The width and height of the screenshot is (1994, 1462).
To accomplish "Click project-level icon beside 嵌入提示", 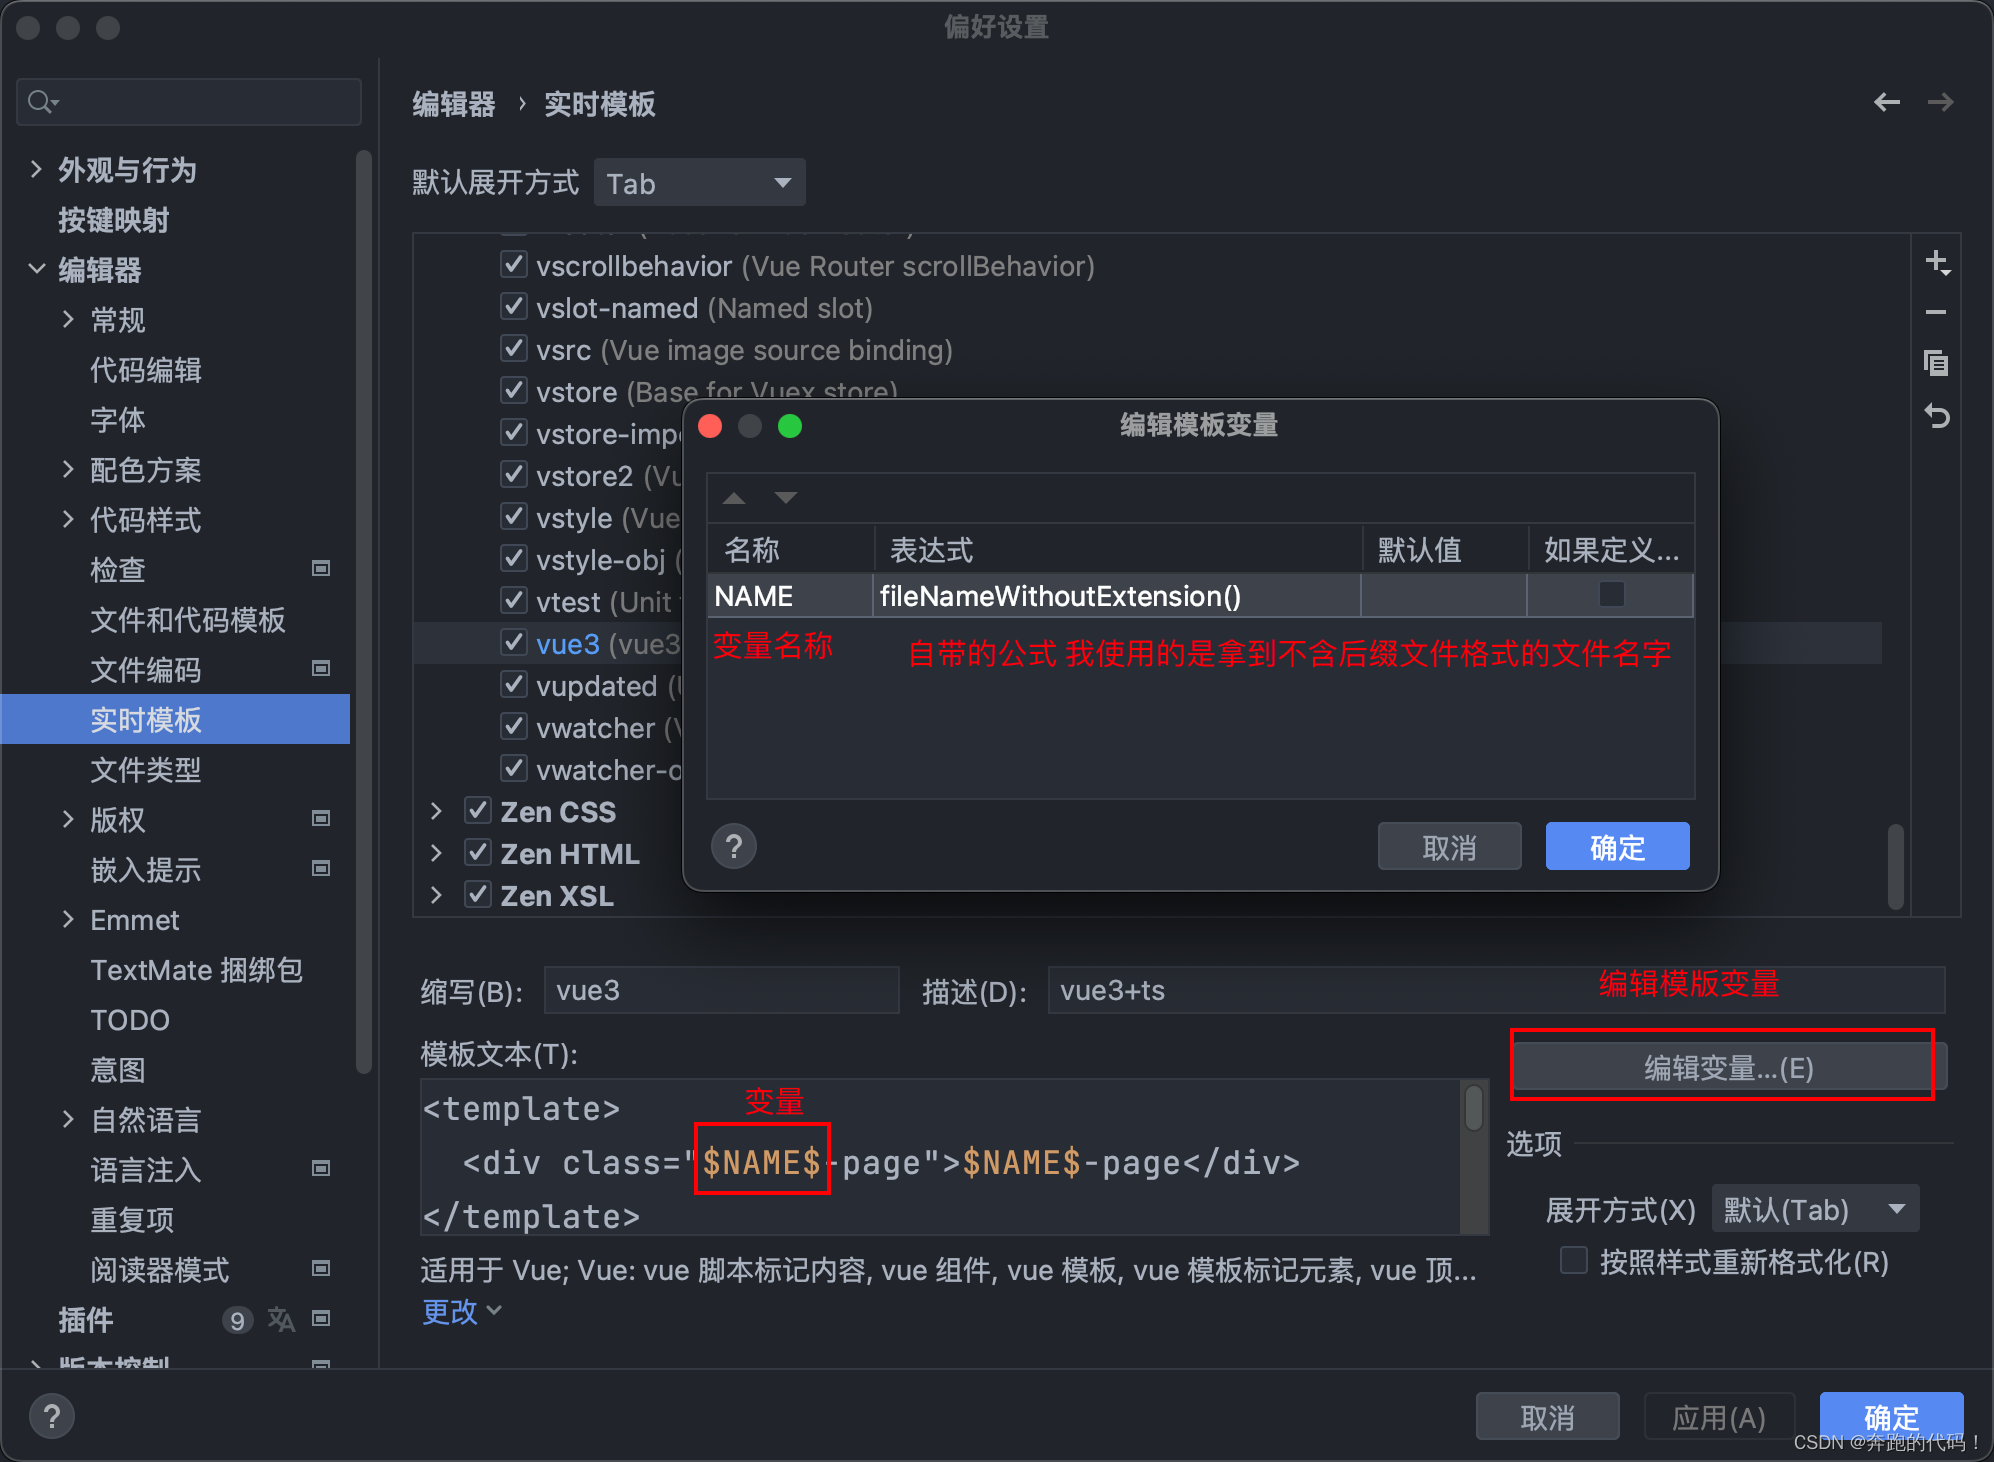I will point(321,868).
